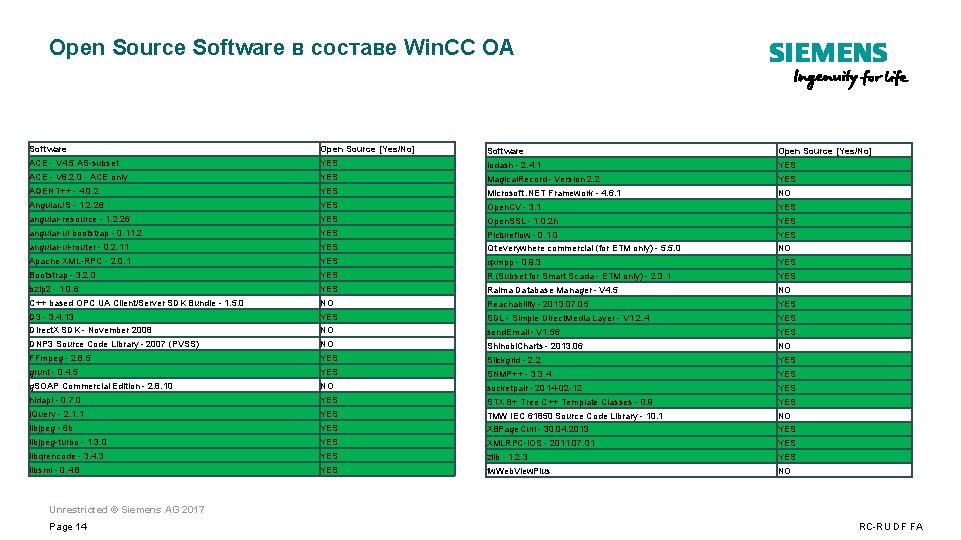This screenshot has height=540, width=961.
Task: Click the 'Slickgrid - 2.2' cell
Action: click(631, 360)
